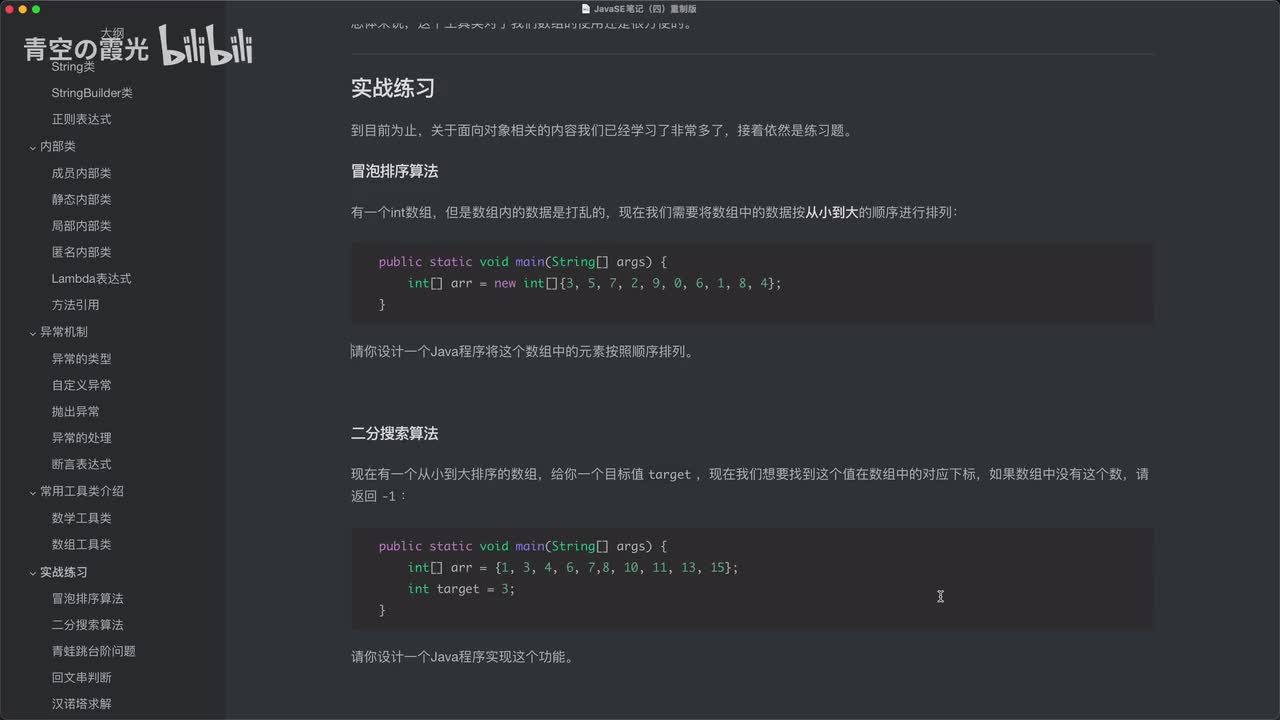
Task: Open 局部内部类 in the outline
Action: (81, 226)
